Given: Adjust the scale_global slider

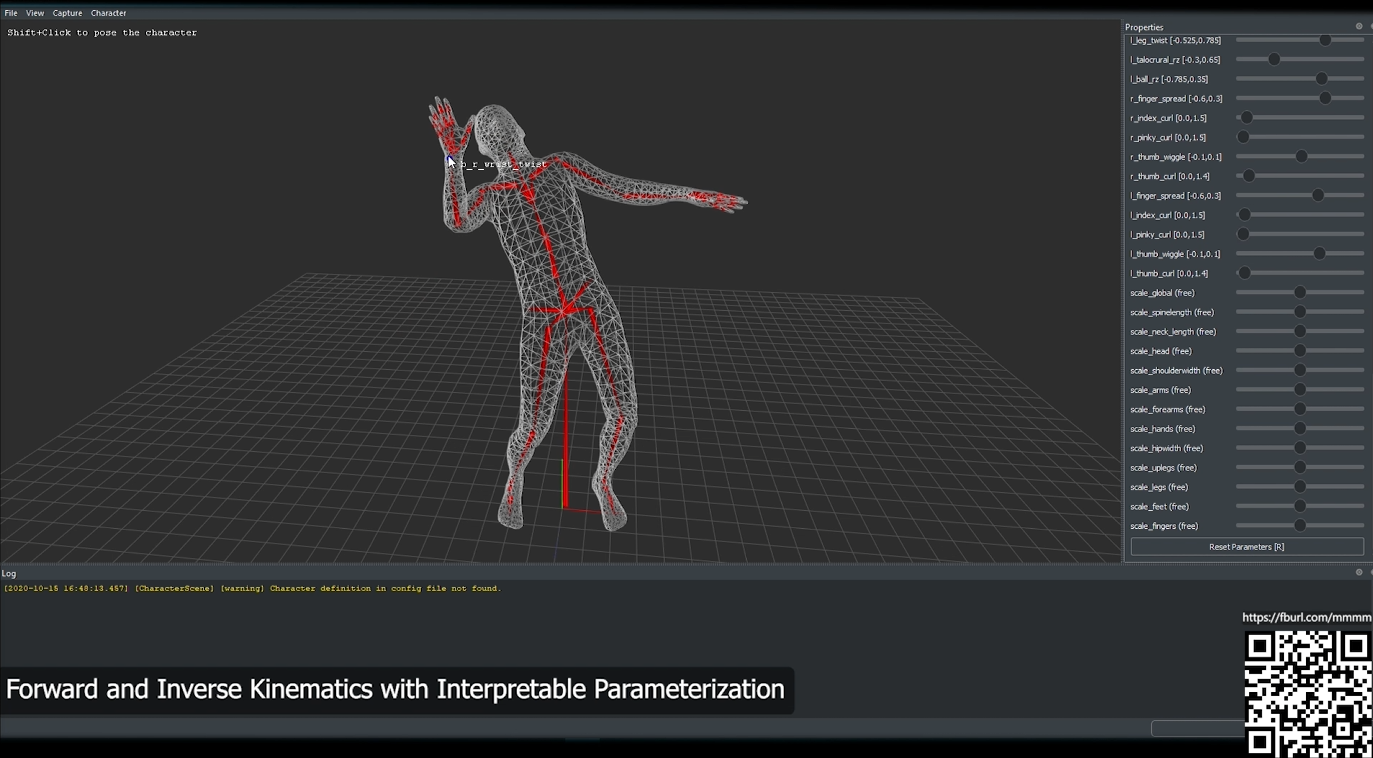Looking at the screenshot, I should pyautogui.click(x=1299, y=292).
